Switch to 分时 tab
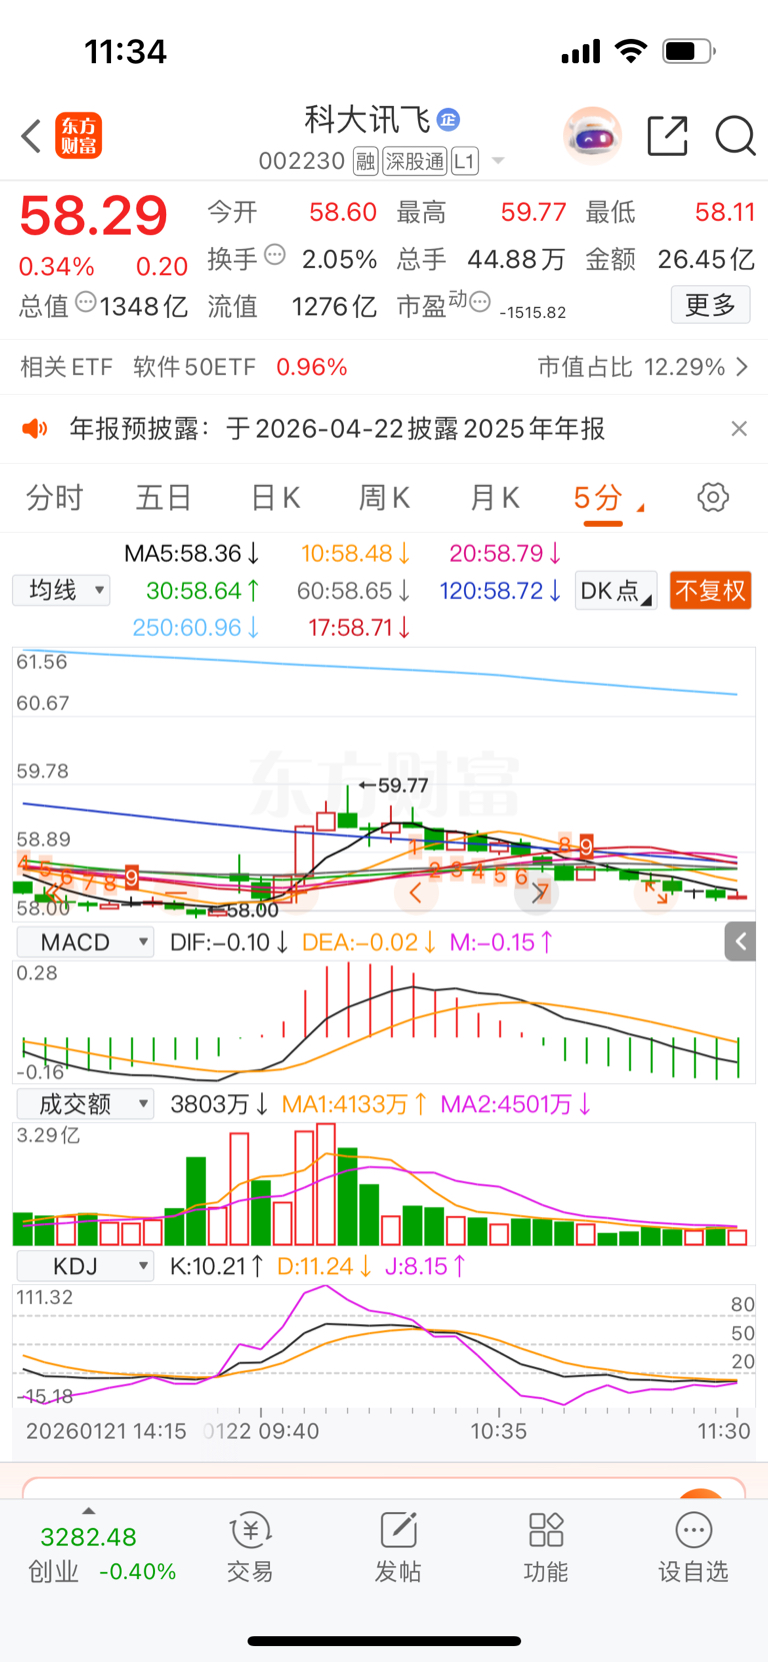Screen dimensions: 768x1663 [54, 497]
